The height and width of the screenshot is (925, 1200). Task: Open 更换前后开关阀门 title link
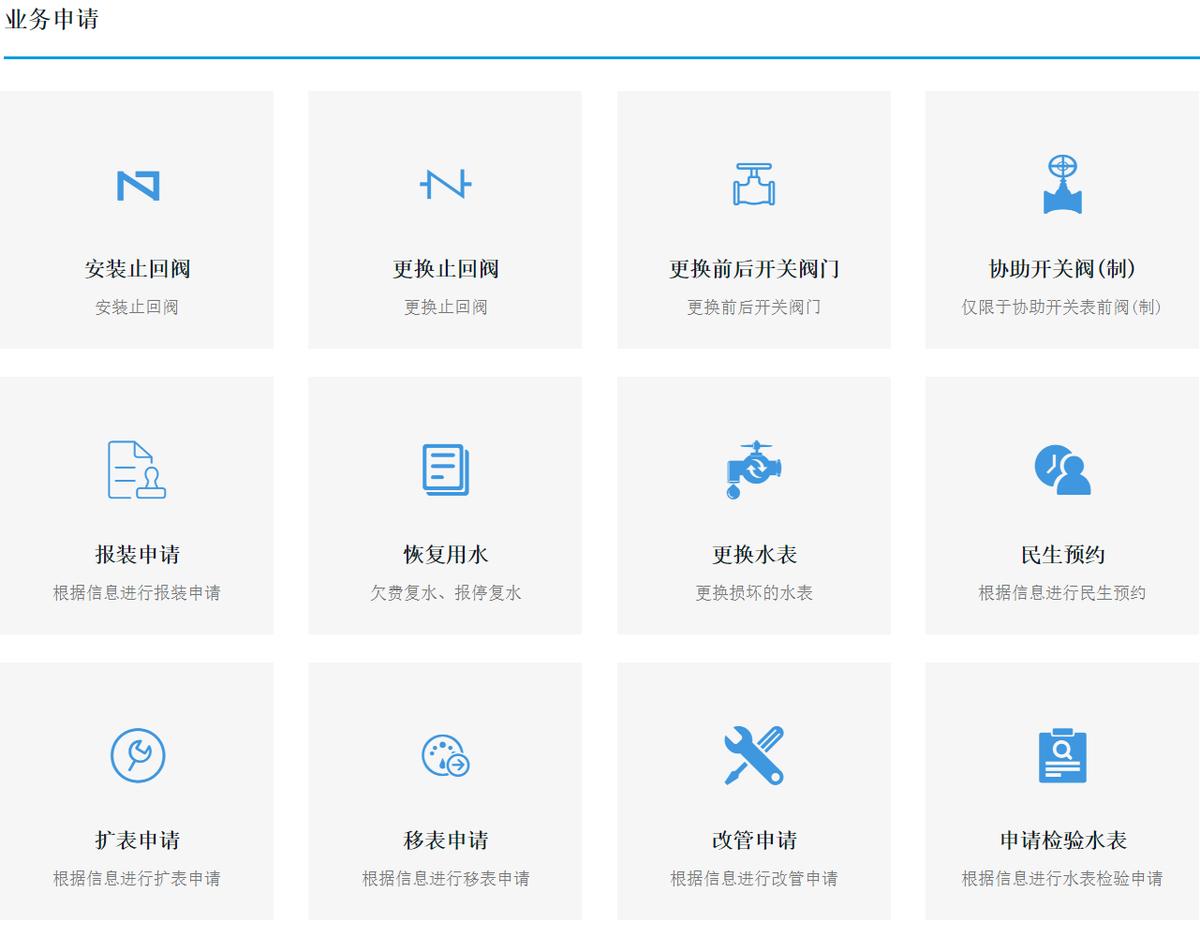[x=754, y=269]
